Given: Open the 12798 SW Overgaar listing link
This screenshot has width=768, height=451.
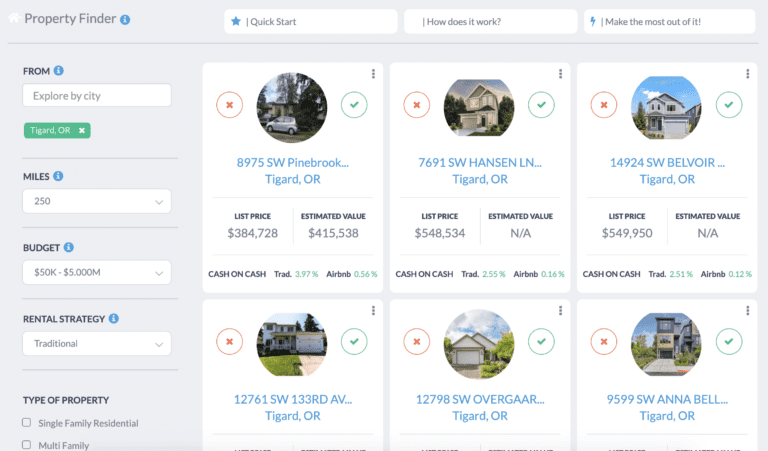Looking at the screenshot, I should coord(479,399).
